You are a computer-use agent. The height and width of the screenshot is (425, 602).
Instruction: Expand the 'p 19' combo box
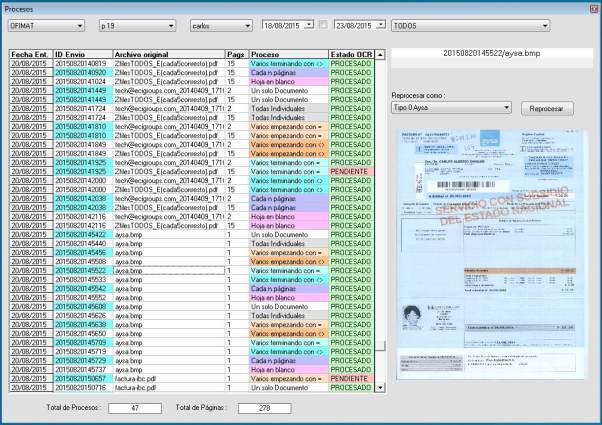coord(171,24)
